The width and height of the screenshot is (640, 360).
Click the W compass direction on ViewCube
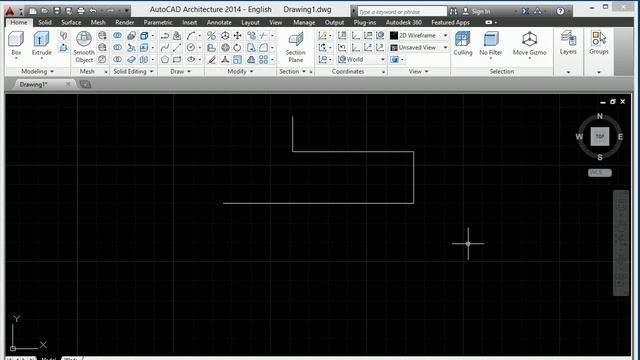[579, 137]
